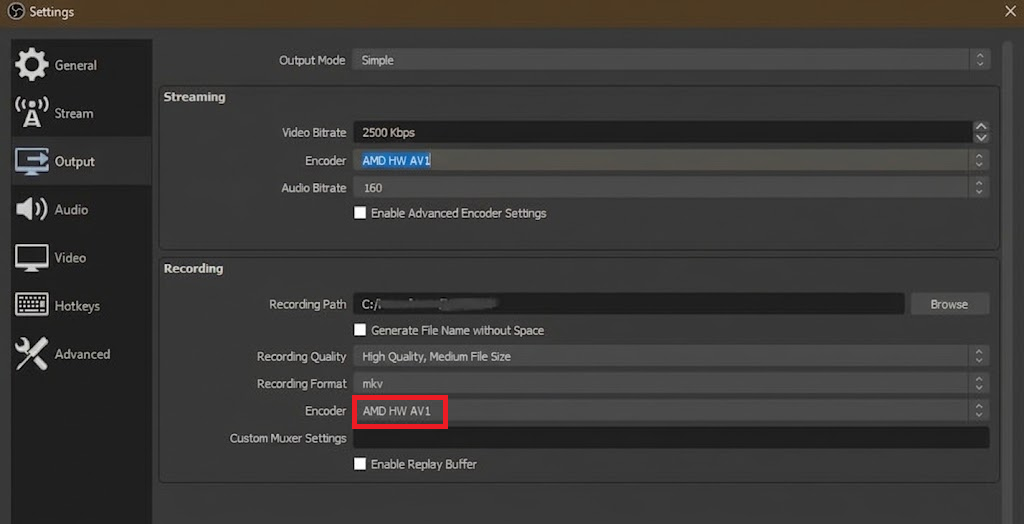Switch to the Advanced settings tab label
Viewport: 1024px width, 524px height.
pyautogui.click(x=82, y=354)
